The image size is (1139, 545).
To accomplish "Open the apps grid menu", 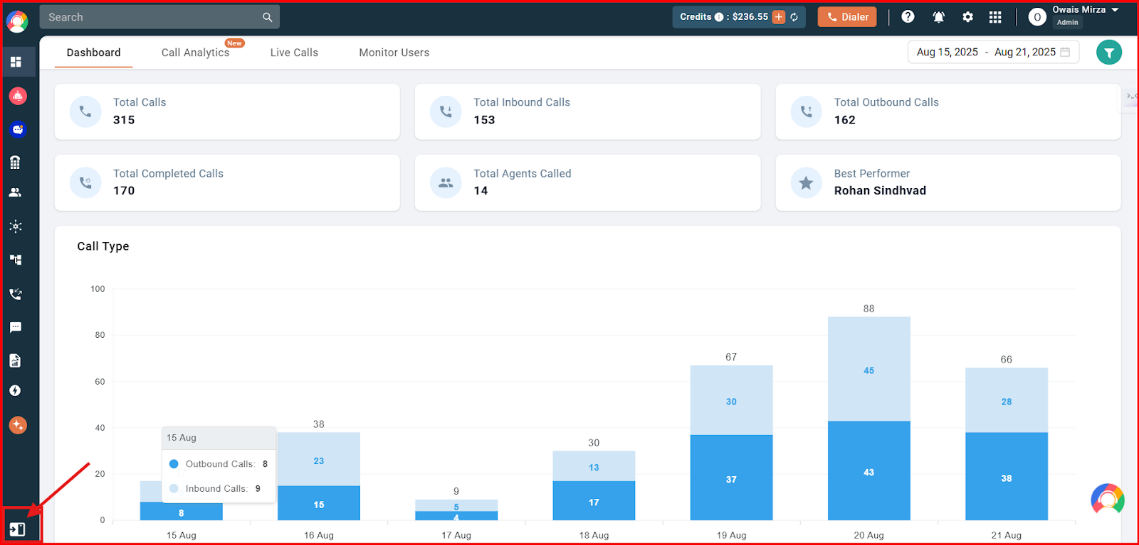I will (x=996, y=17).
